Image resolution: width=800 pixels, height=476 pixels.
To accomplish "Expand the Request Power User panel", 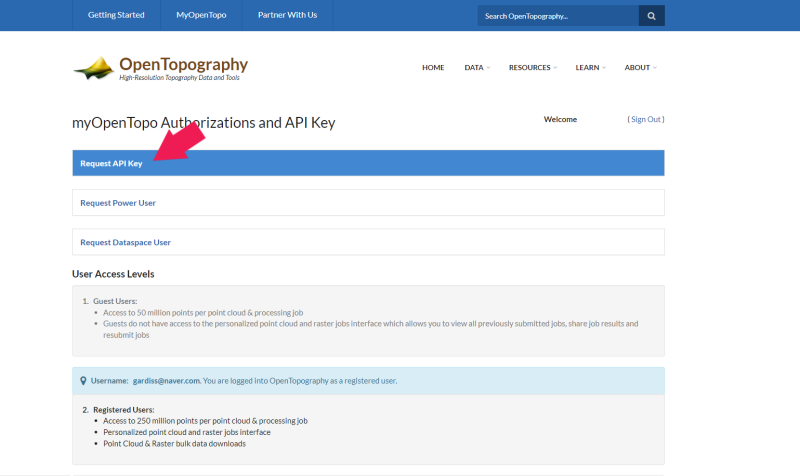I will (x=368, y=203).
